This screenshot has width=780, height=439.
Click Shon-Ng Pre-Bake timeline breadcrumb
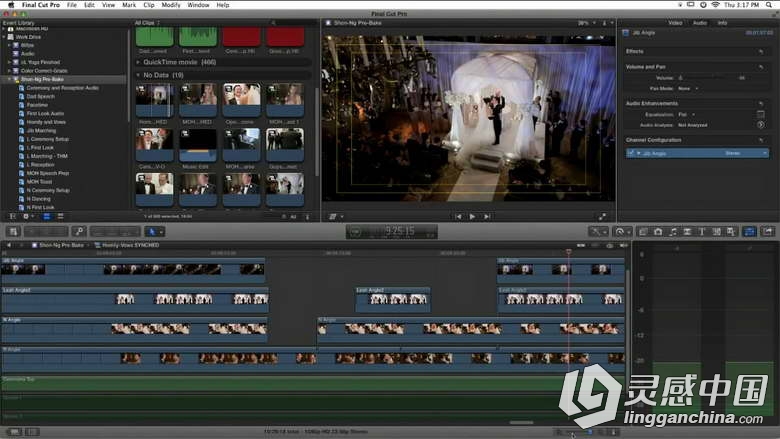coord(61,245)
